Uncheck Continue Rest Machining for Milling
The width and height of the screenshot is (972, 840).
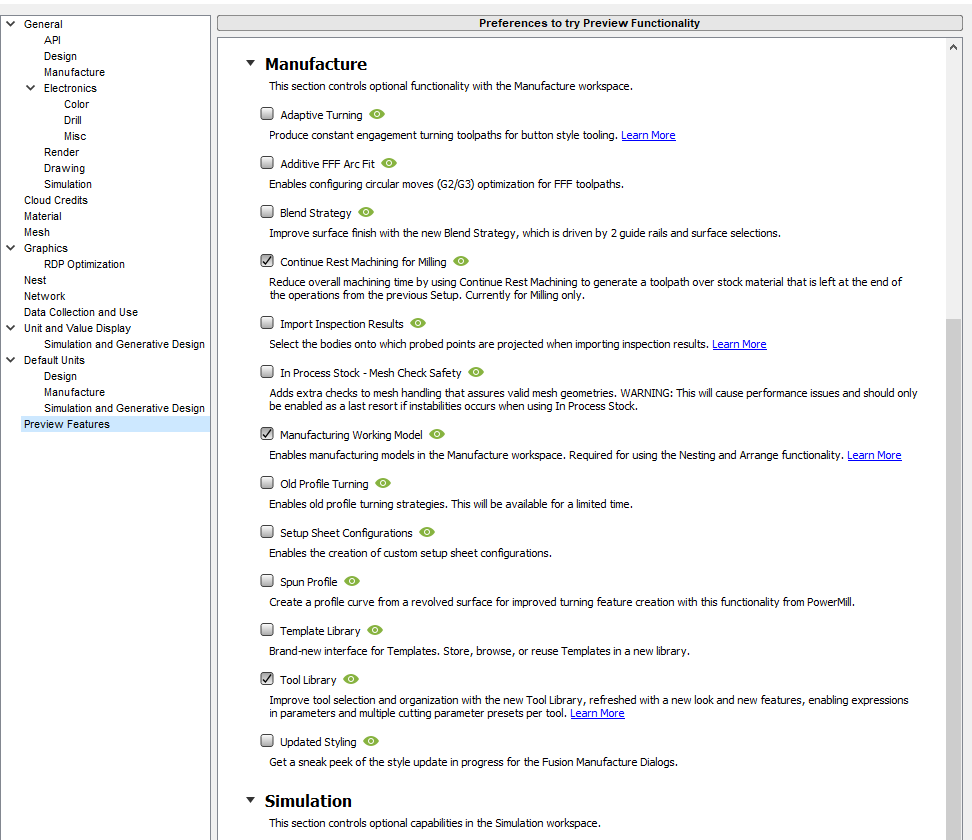point(267,260)
